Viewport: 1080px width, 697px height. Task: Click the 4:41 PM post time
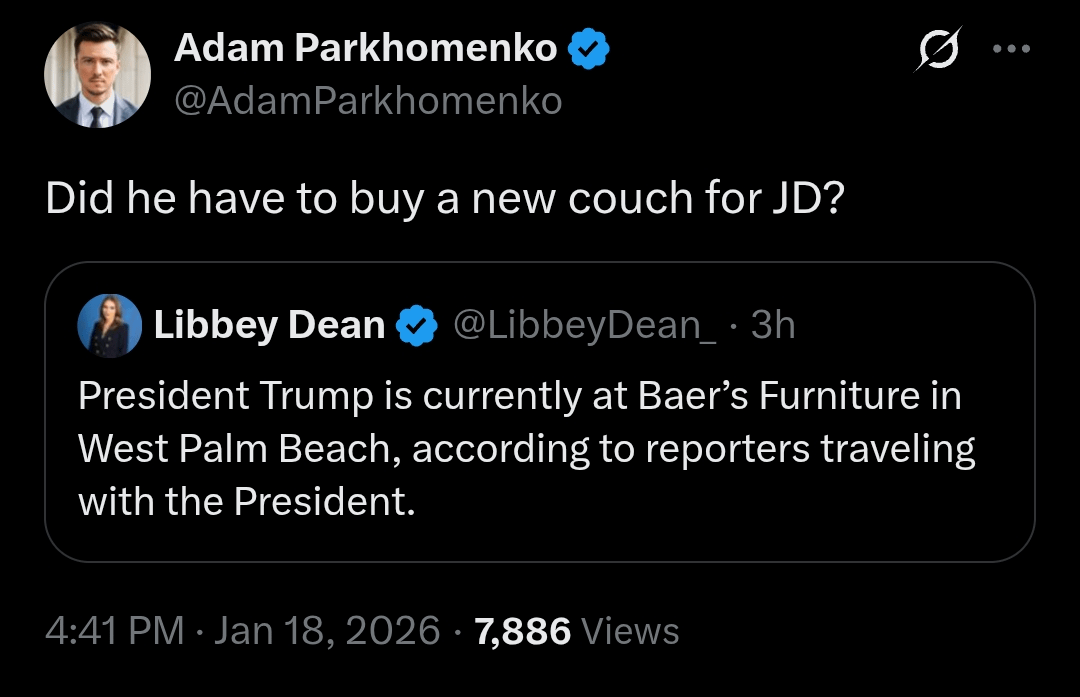pos(115,631)
